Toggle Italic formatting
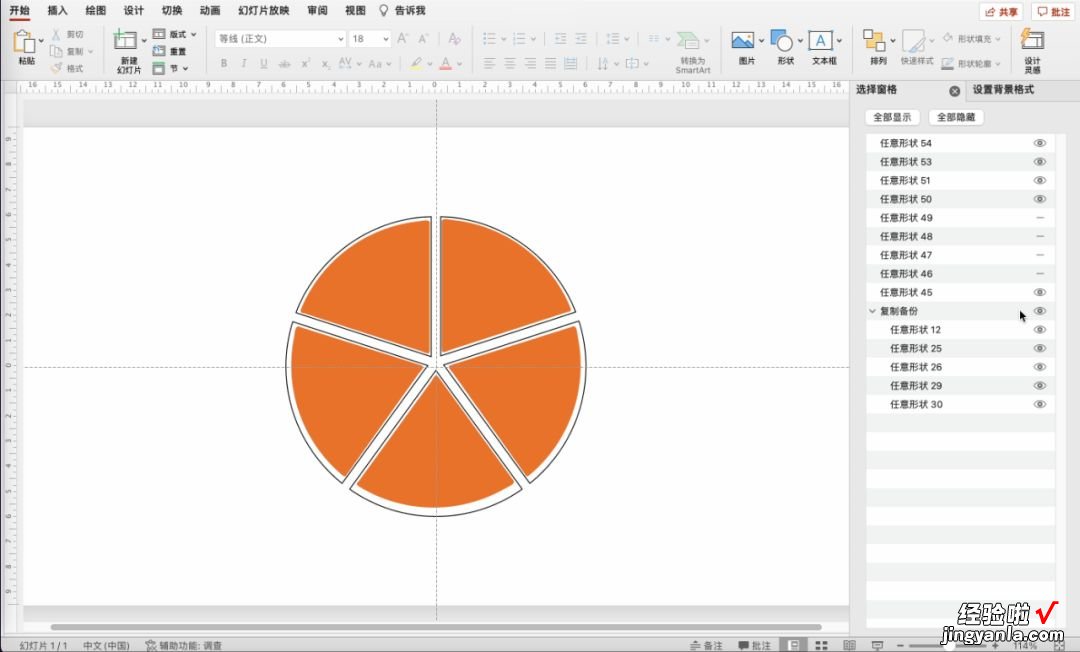The width and height of the screenshot is (1080, 652). click(244, 63)
